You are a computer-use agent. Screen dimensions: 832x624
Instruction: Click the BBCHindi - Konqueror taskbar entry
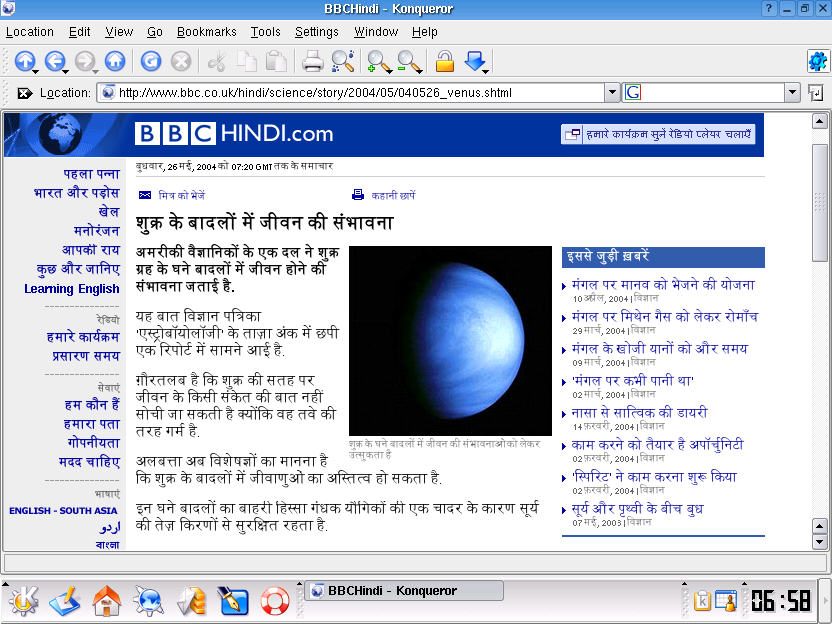tap(404, 591)
